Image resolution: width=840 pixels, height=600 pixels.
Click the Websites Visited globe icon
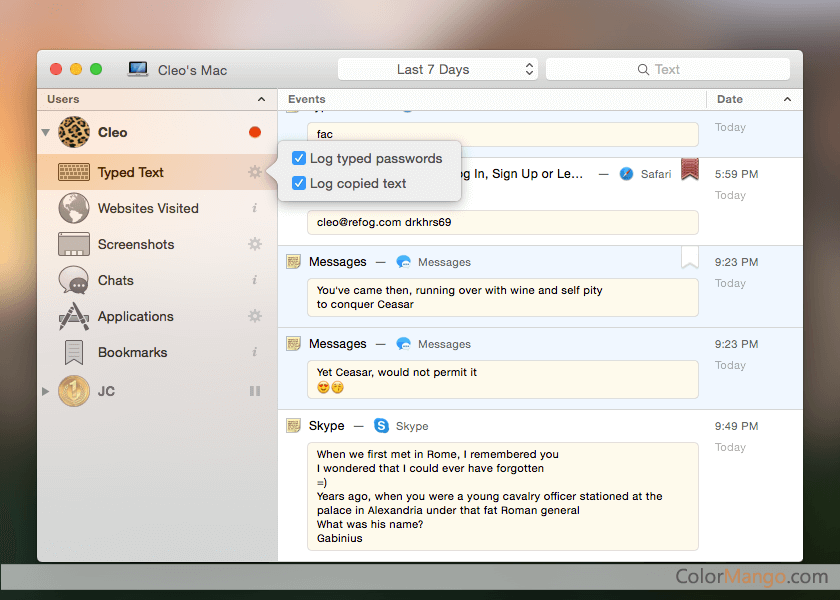coord(74,208)
